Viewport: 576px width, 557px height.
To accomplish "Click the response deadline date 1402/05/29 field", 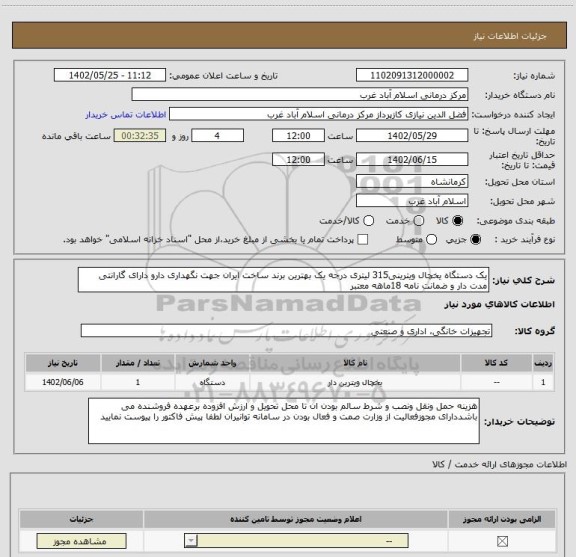I will [412, 136].
